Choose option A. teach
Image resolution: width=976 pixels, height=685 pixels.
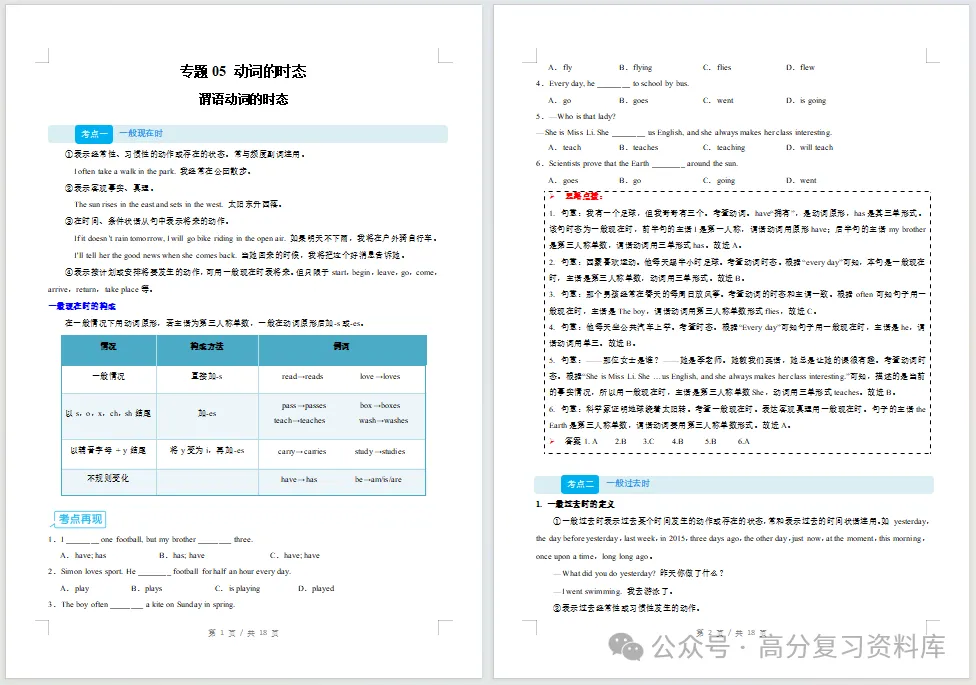coord(565,148)
